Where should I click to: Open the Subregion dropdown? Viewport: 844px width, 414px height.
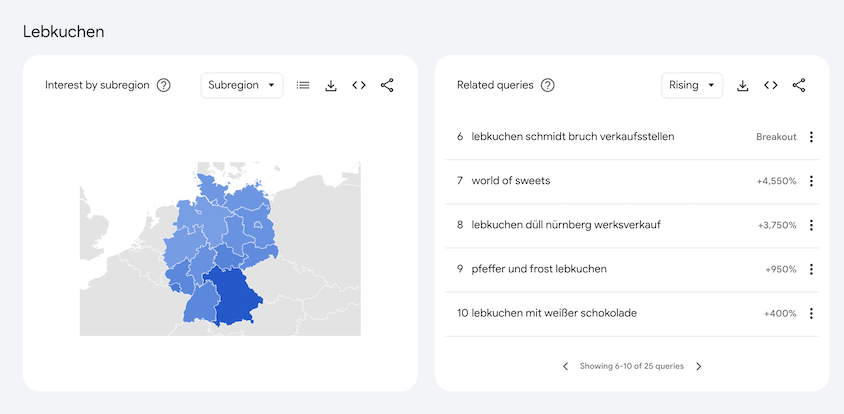(x=242, y=85)
